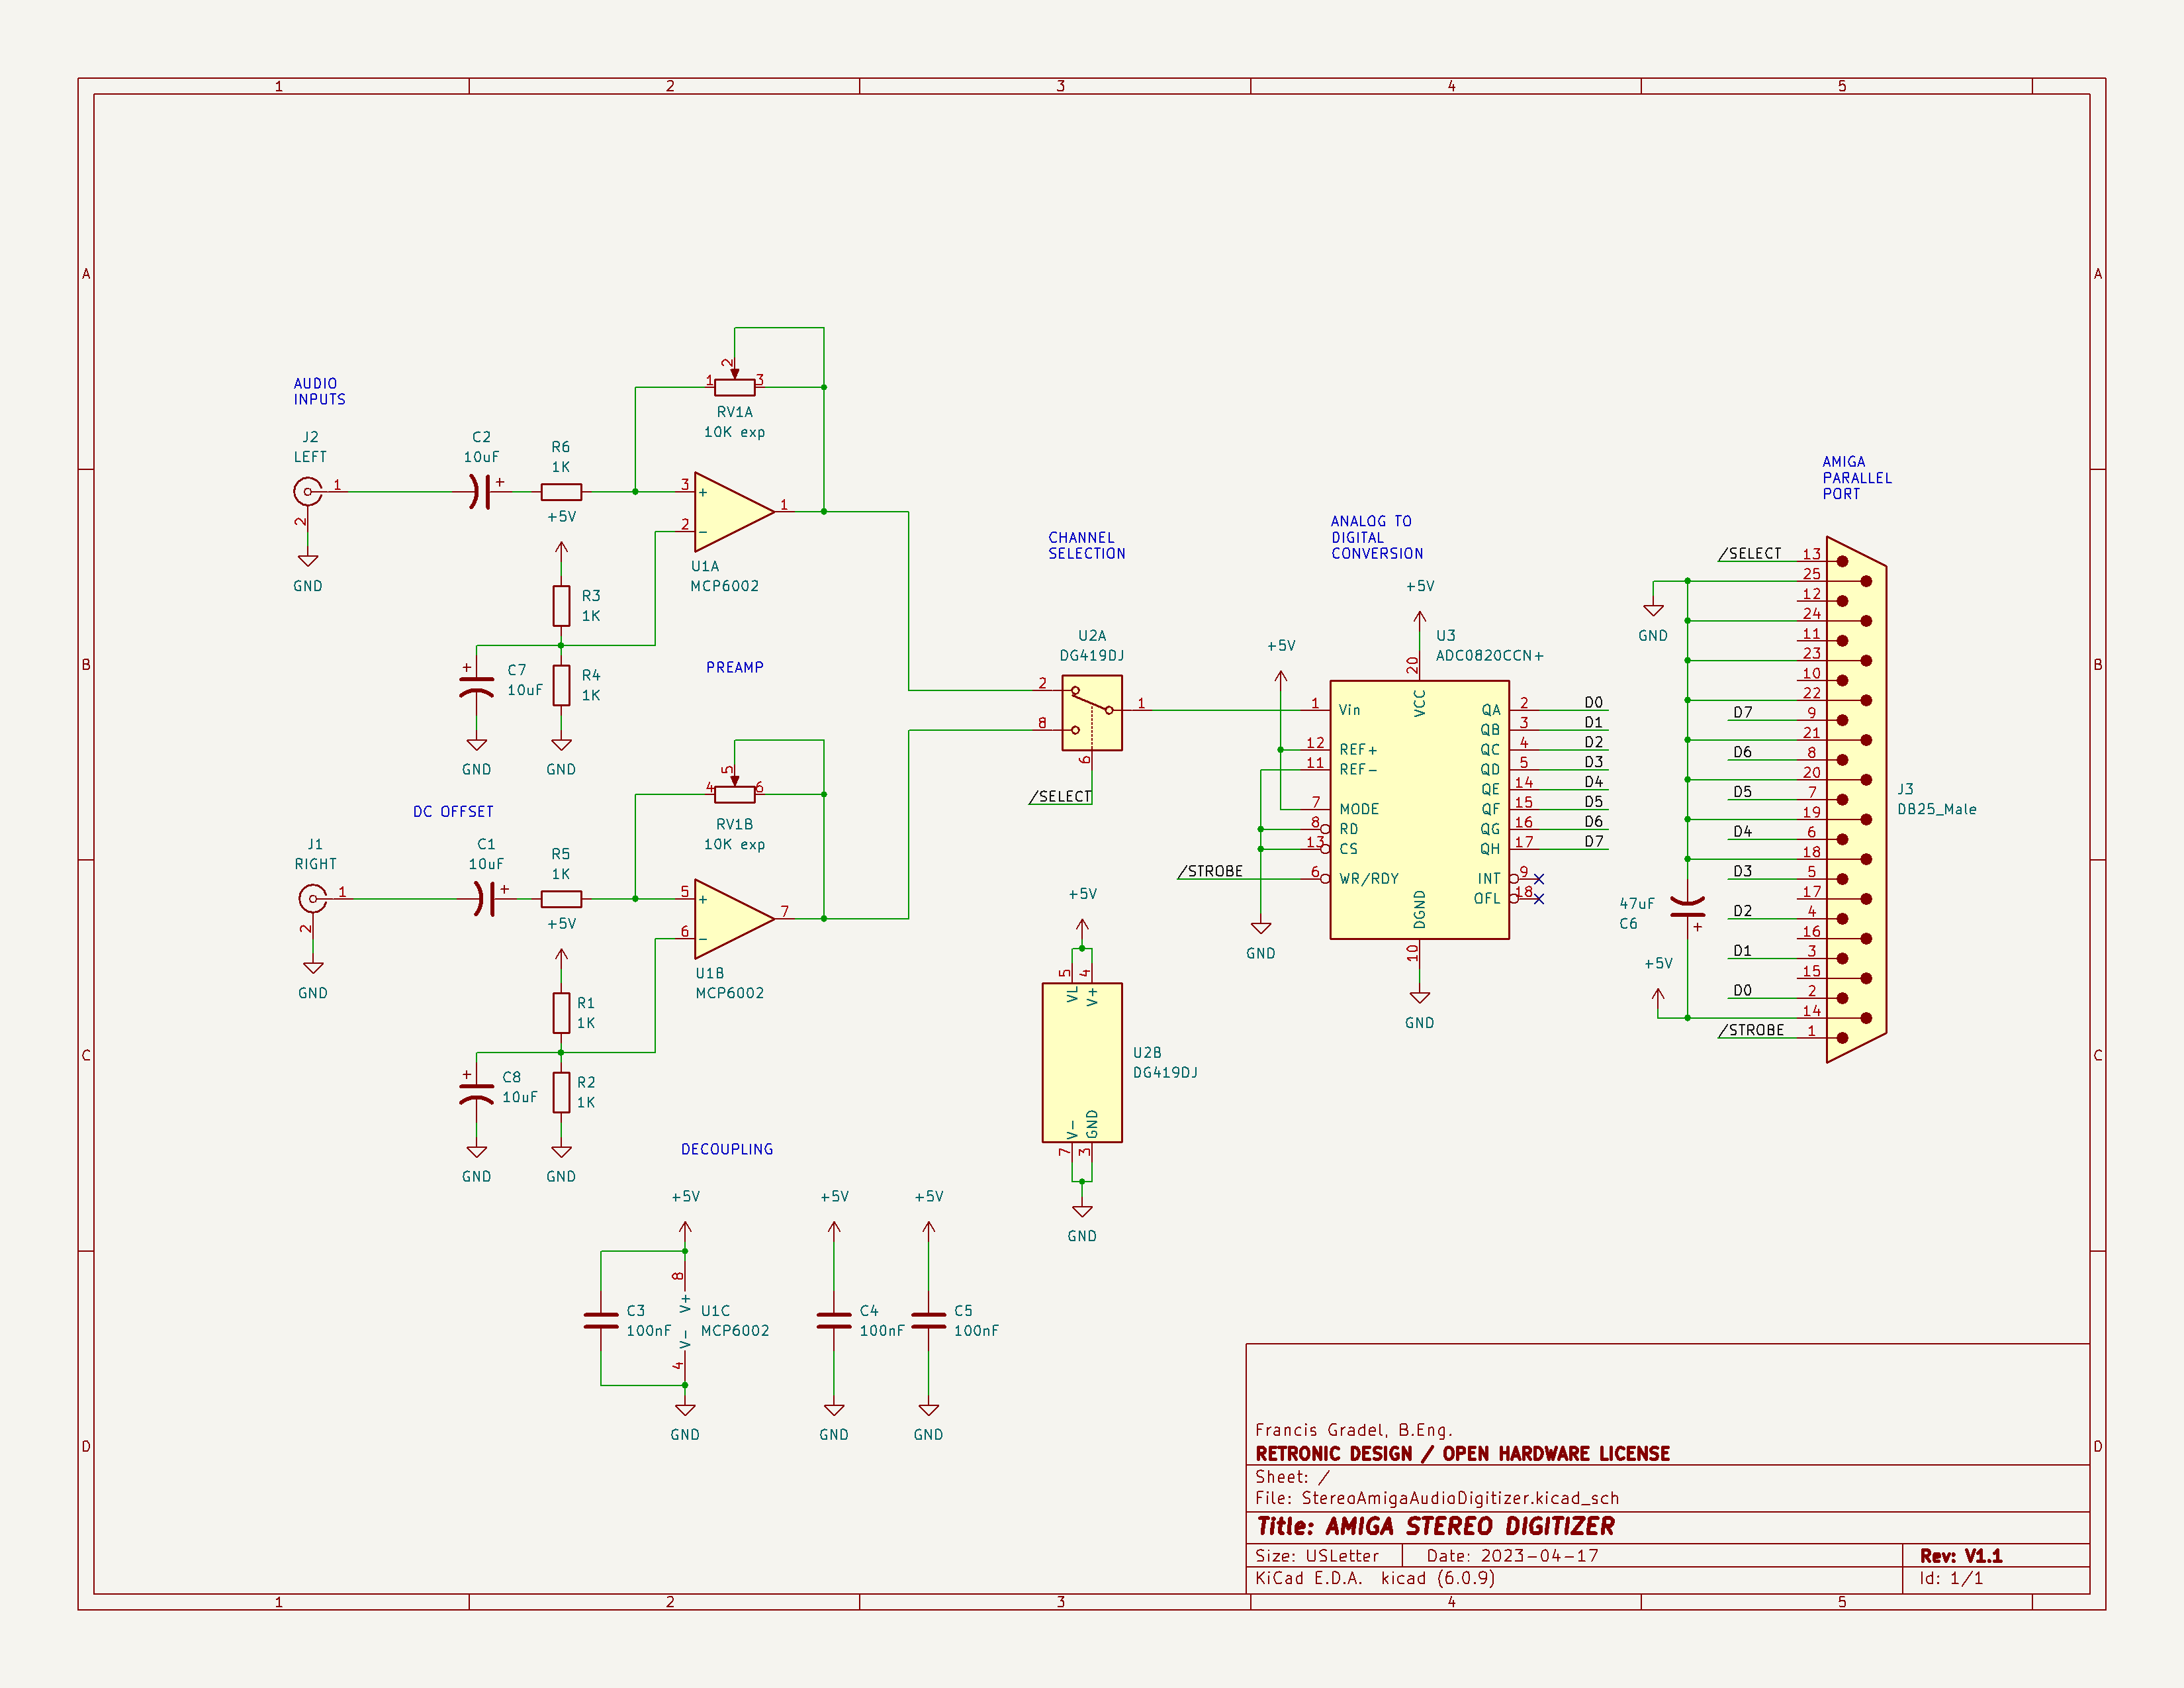The height and width of the screenshot is (1688, 2184).
Task: Open the RETRONIC DESIGN OPEN HARDWARE LICENSE text
Action: tap(1462, 1454)
